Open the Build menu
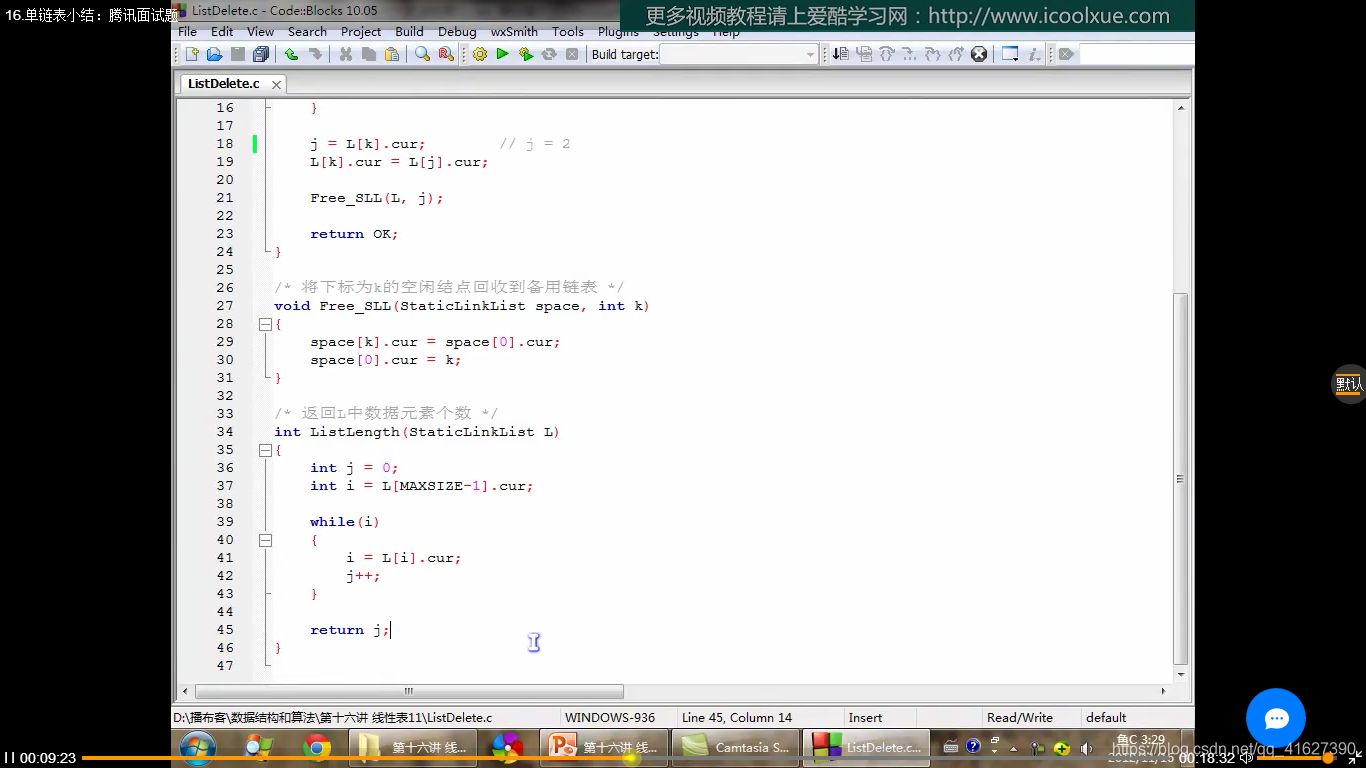This screenshot has height=768, width=1366. pyautogui.click(x=409, y=32)
